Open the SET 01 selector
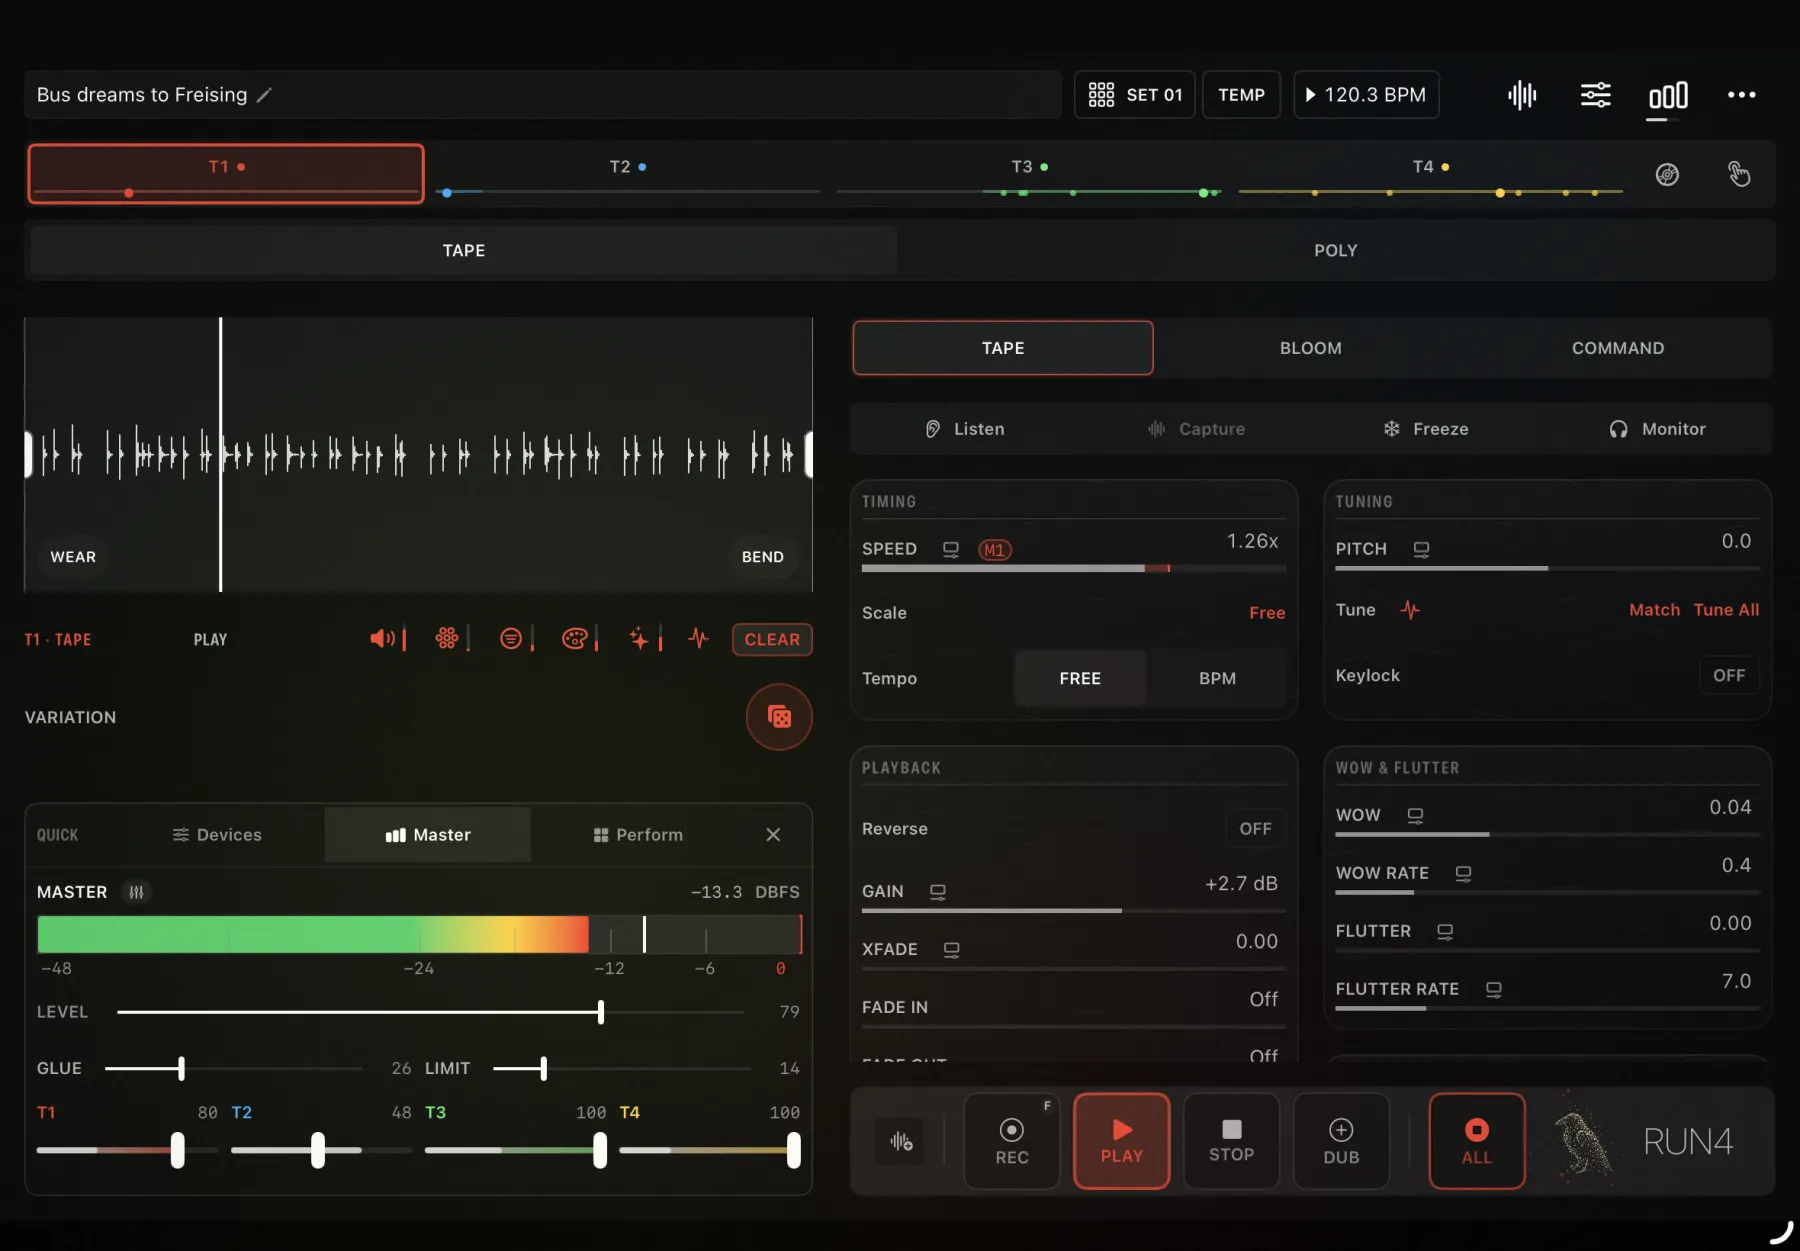The height and width of the screenshot is (1251, 1800). point(1135,95)
